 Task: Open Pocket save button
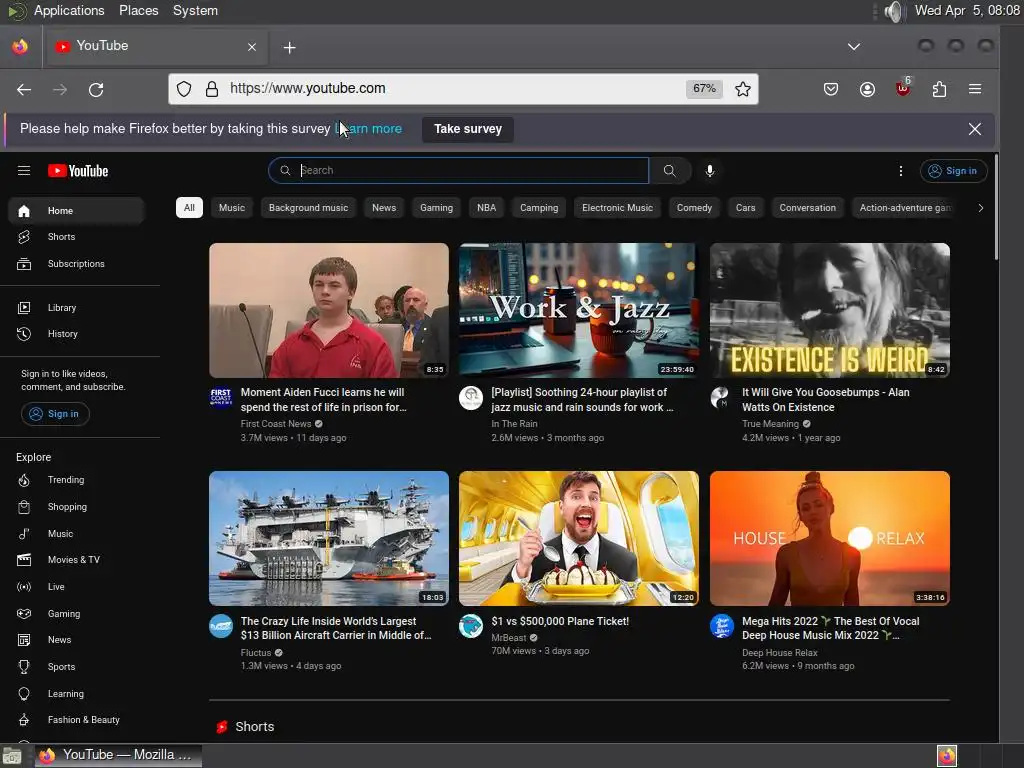click(x=831, y=89)
